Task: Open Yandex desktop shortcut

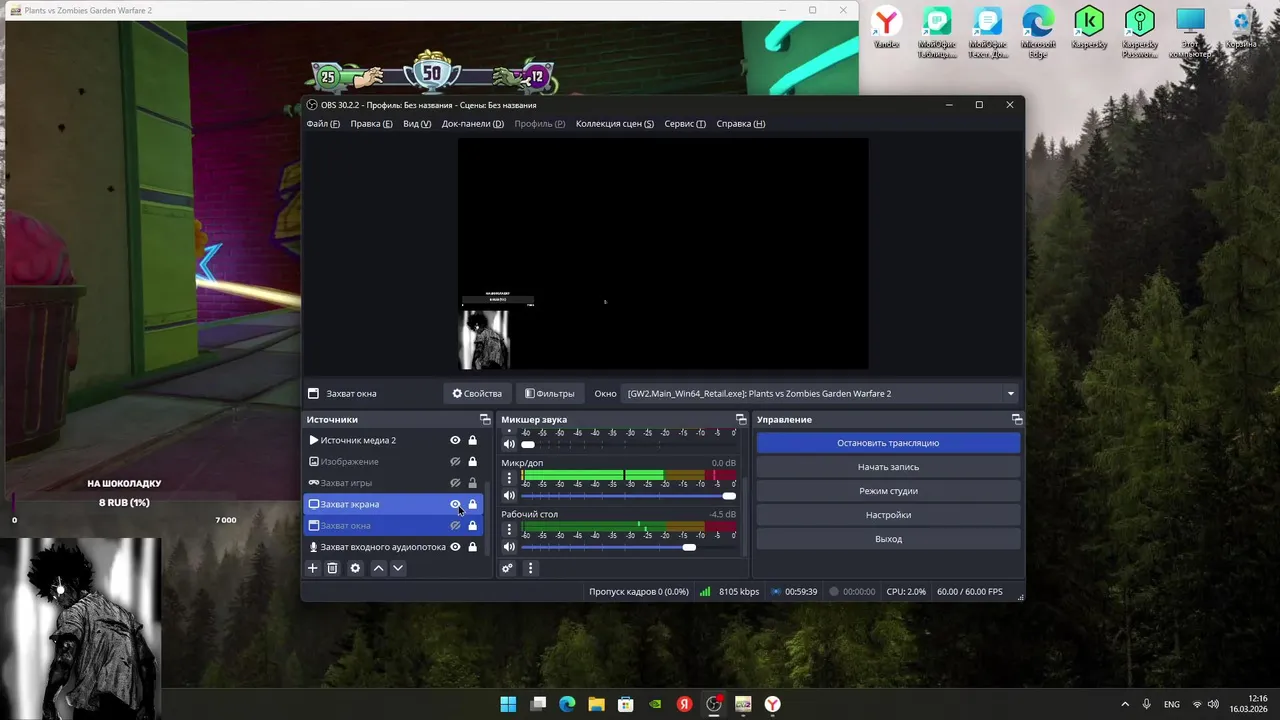Action: pyautogui.click(x=886, y=28)
